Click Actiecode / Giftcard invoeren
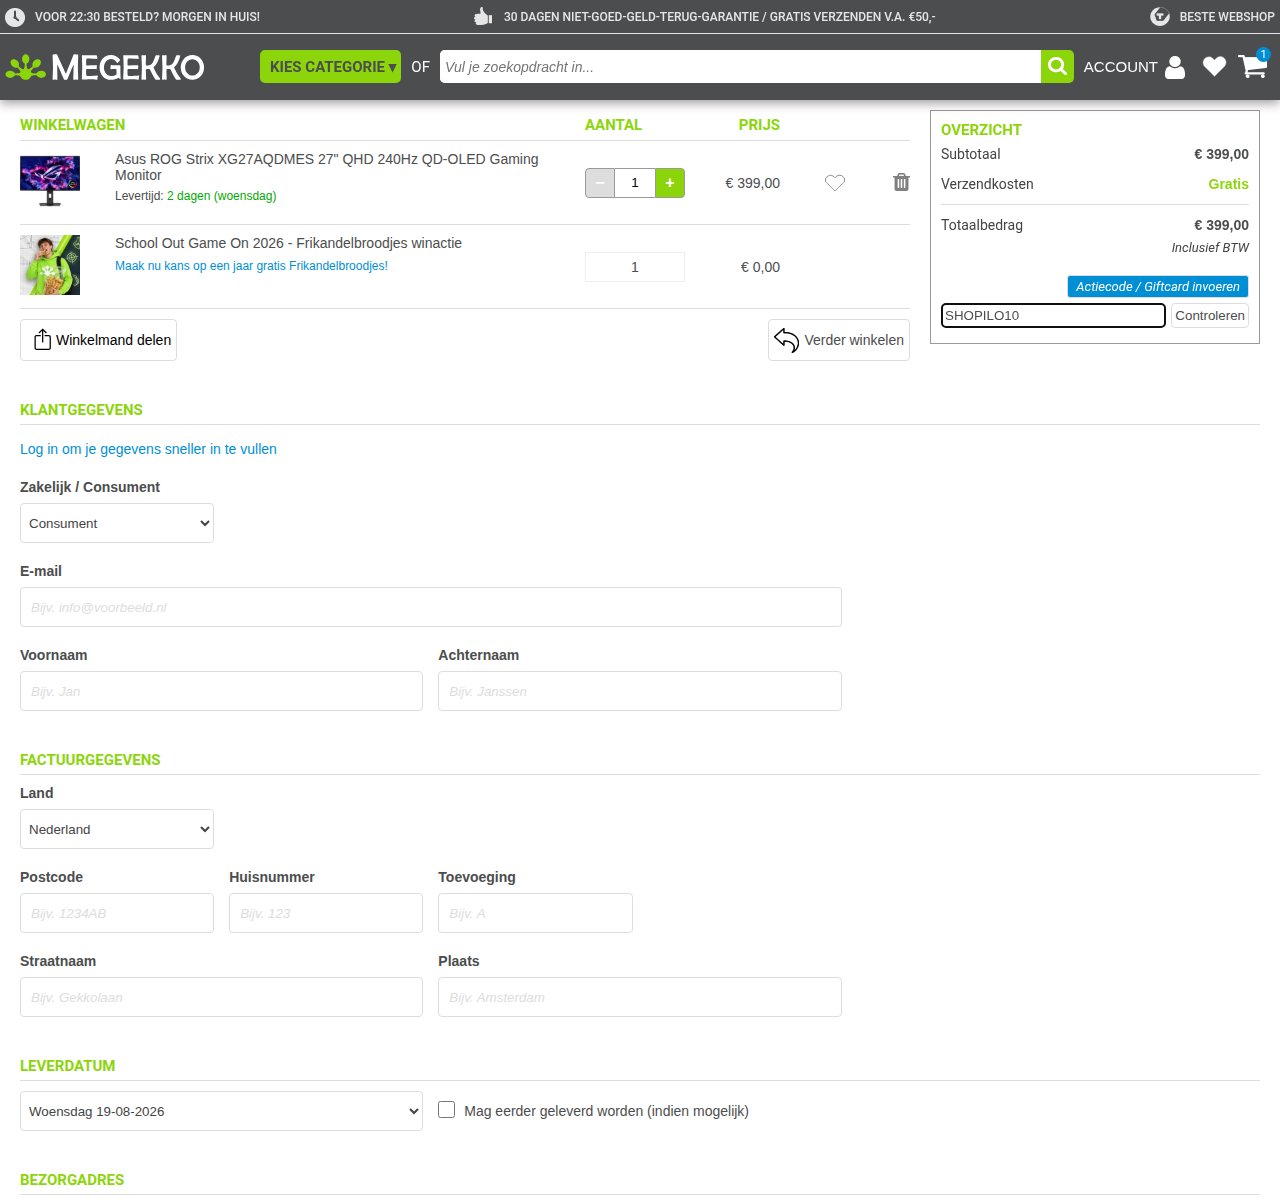 (x=1158, y=287)
